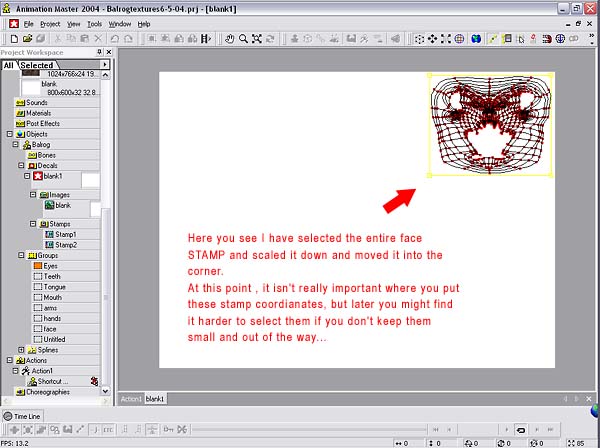Activate the Zoom magnifier tool
This screenshot has height=448, width=600.
point(243,39)
